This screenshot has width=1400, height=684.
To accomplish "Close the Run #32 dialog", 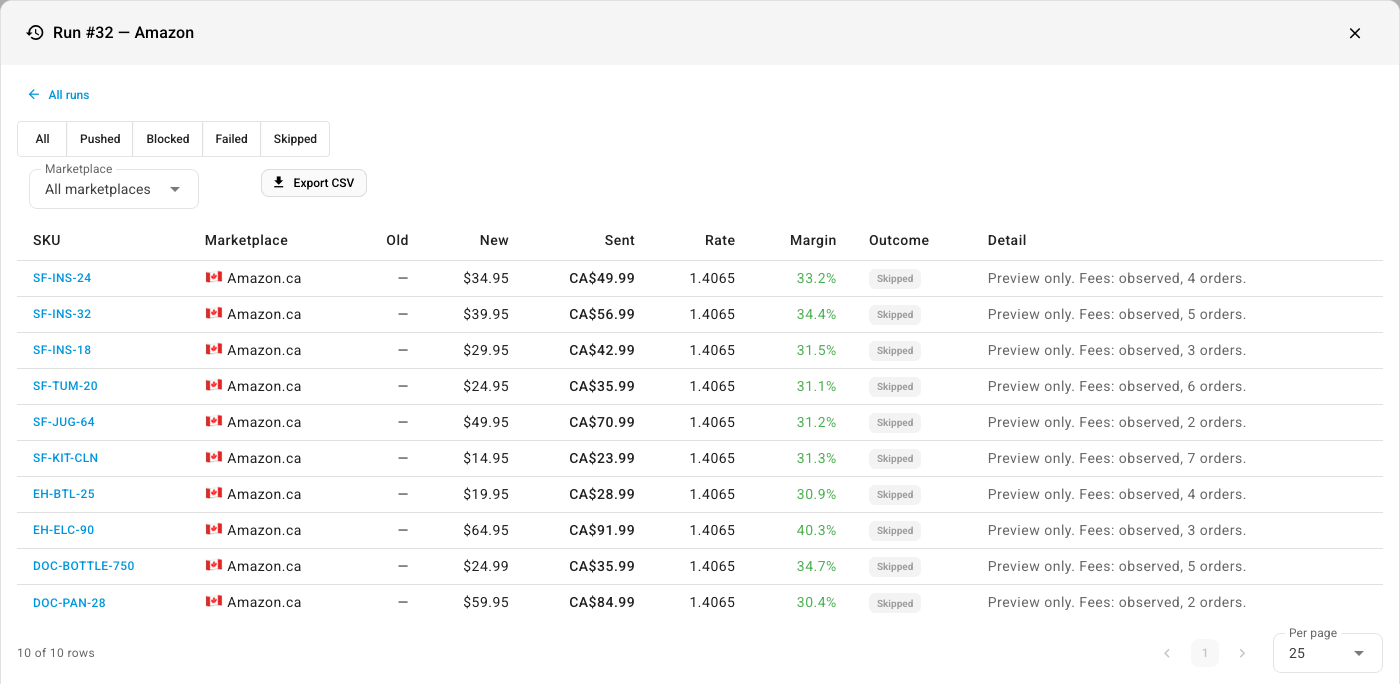I will click(x=1355, y=33).
